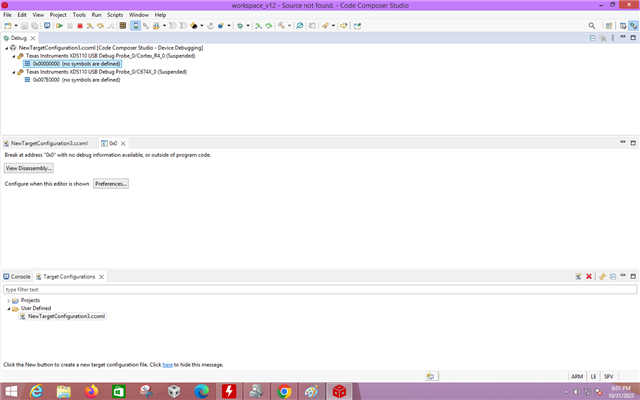Click the Collapse All icon in Debug view

[x=593, y=38]
